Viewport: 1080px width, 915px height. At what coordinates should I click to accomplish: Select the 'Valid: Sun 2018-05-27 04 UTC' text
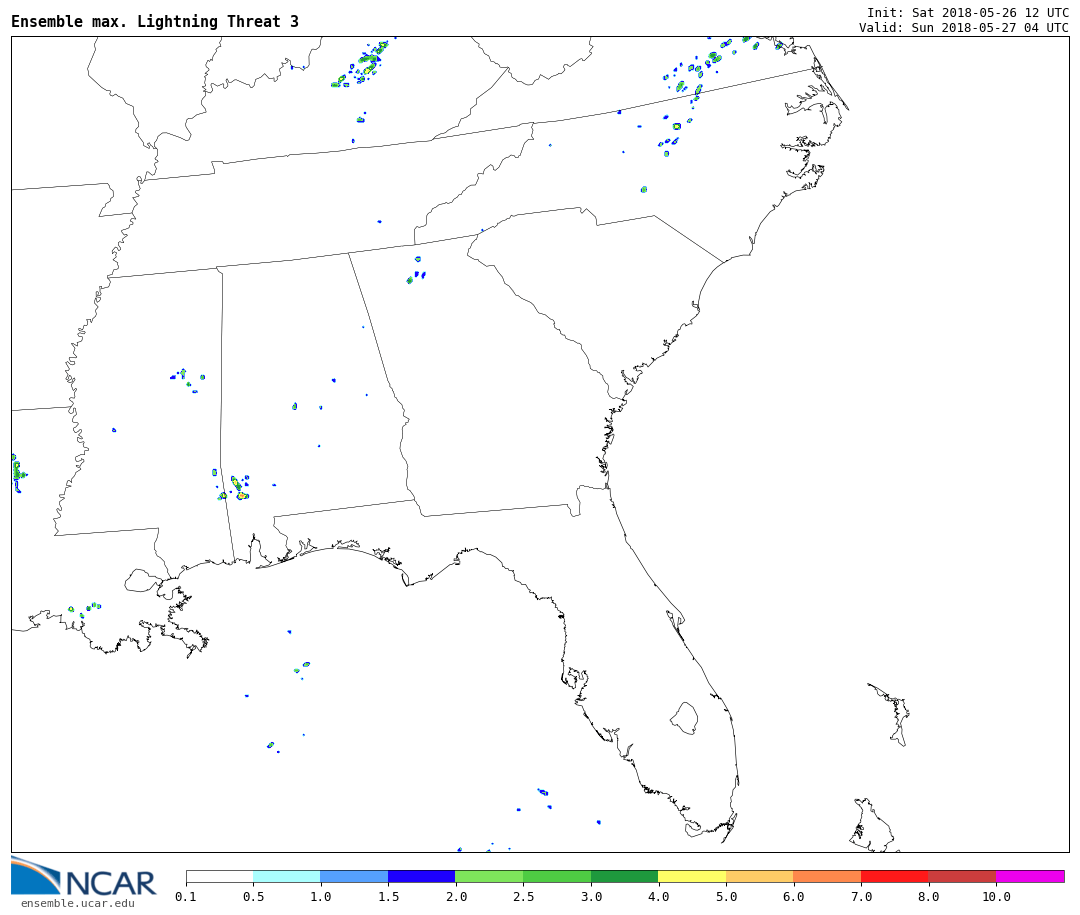tap(964, 28)
